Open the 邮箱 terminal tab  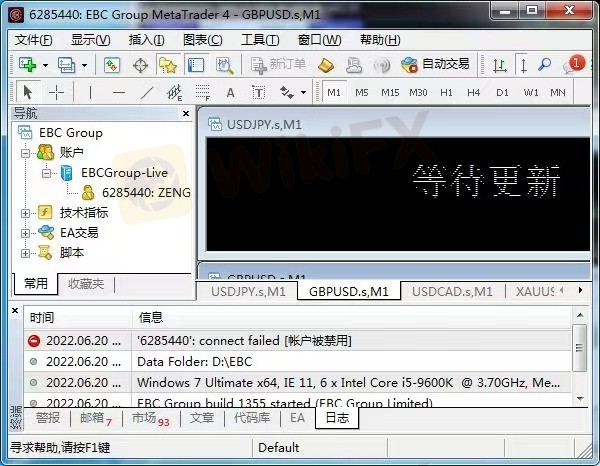point(96,418)
